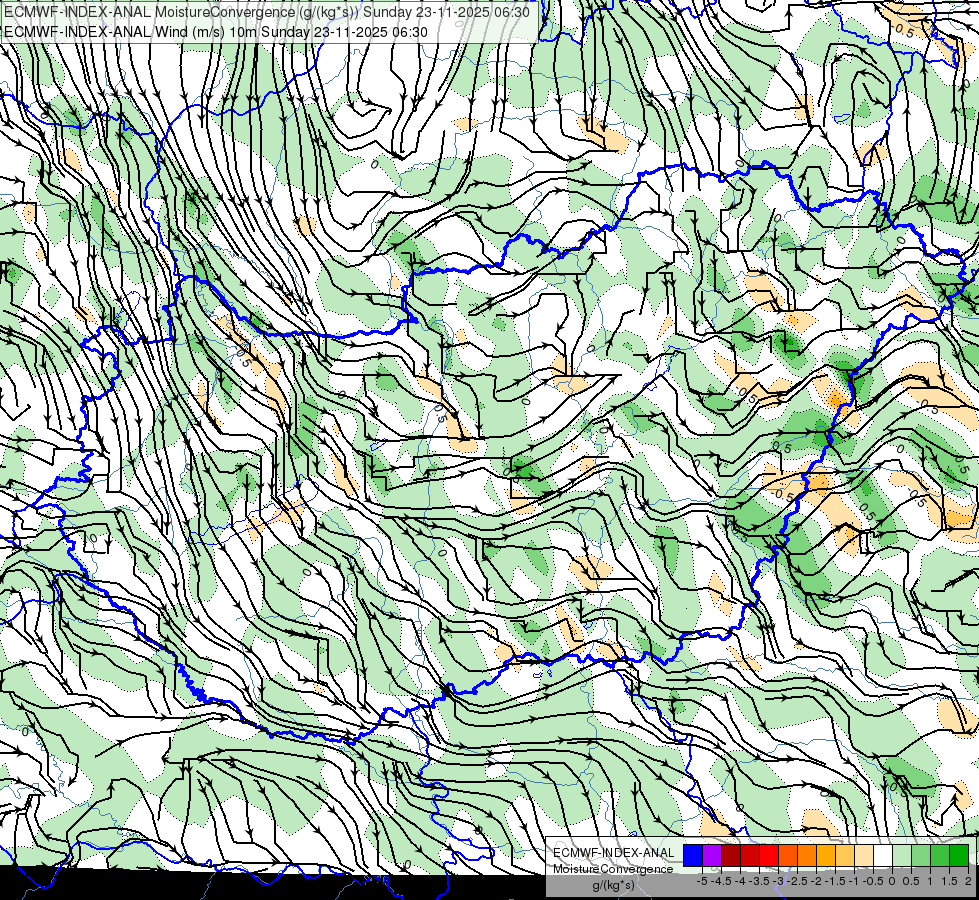Screen dimensions: 979x900
Task: Click the legend tick label 2
Action: [968, 881]
